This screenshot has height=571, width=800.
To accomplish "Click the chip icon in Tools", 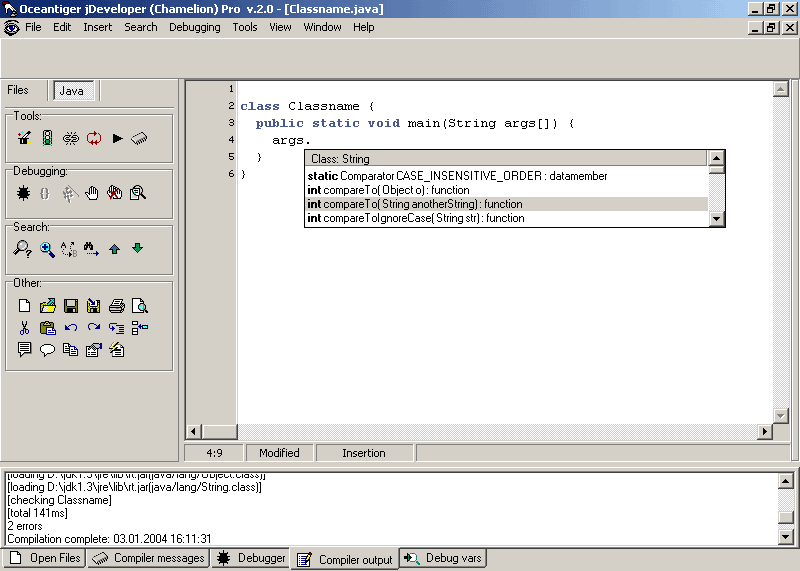I will [139, 138].
